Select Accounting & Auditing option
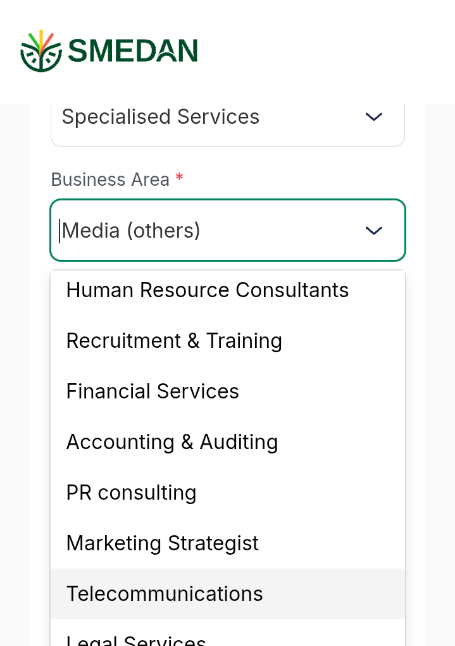455x646 pixels. (x=228, y=442)
